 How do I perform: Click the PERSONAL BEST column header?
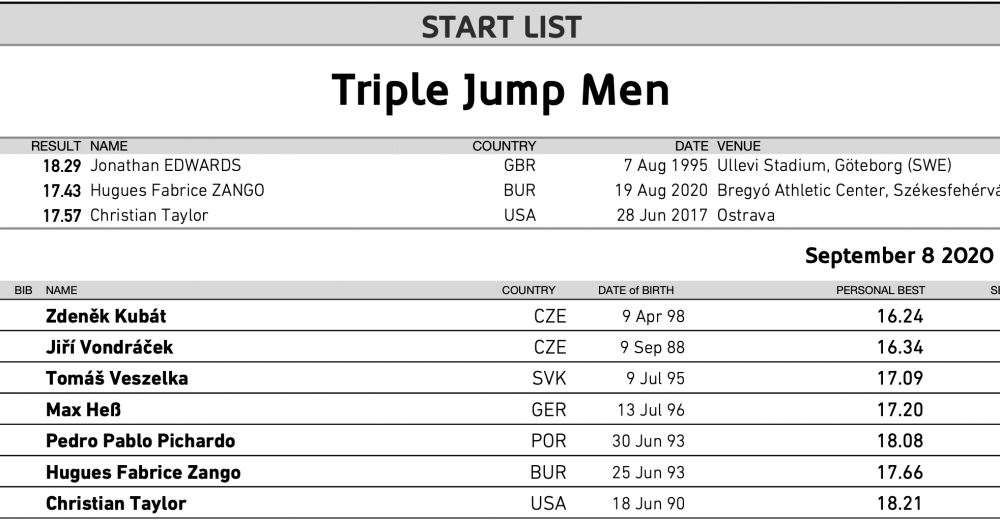click(880, 290)
